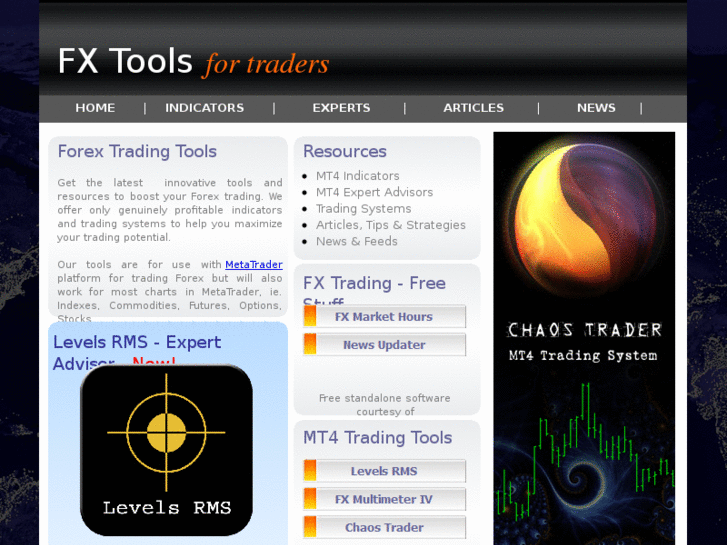Open the INDICATORS navigation item
The height and width of the screenshot is (545, 727).
(x=204, y=108)
